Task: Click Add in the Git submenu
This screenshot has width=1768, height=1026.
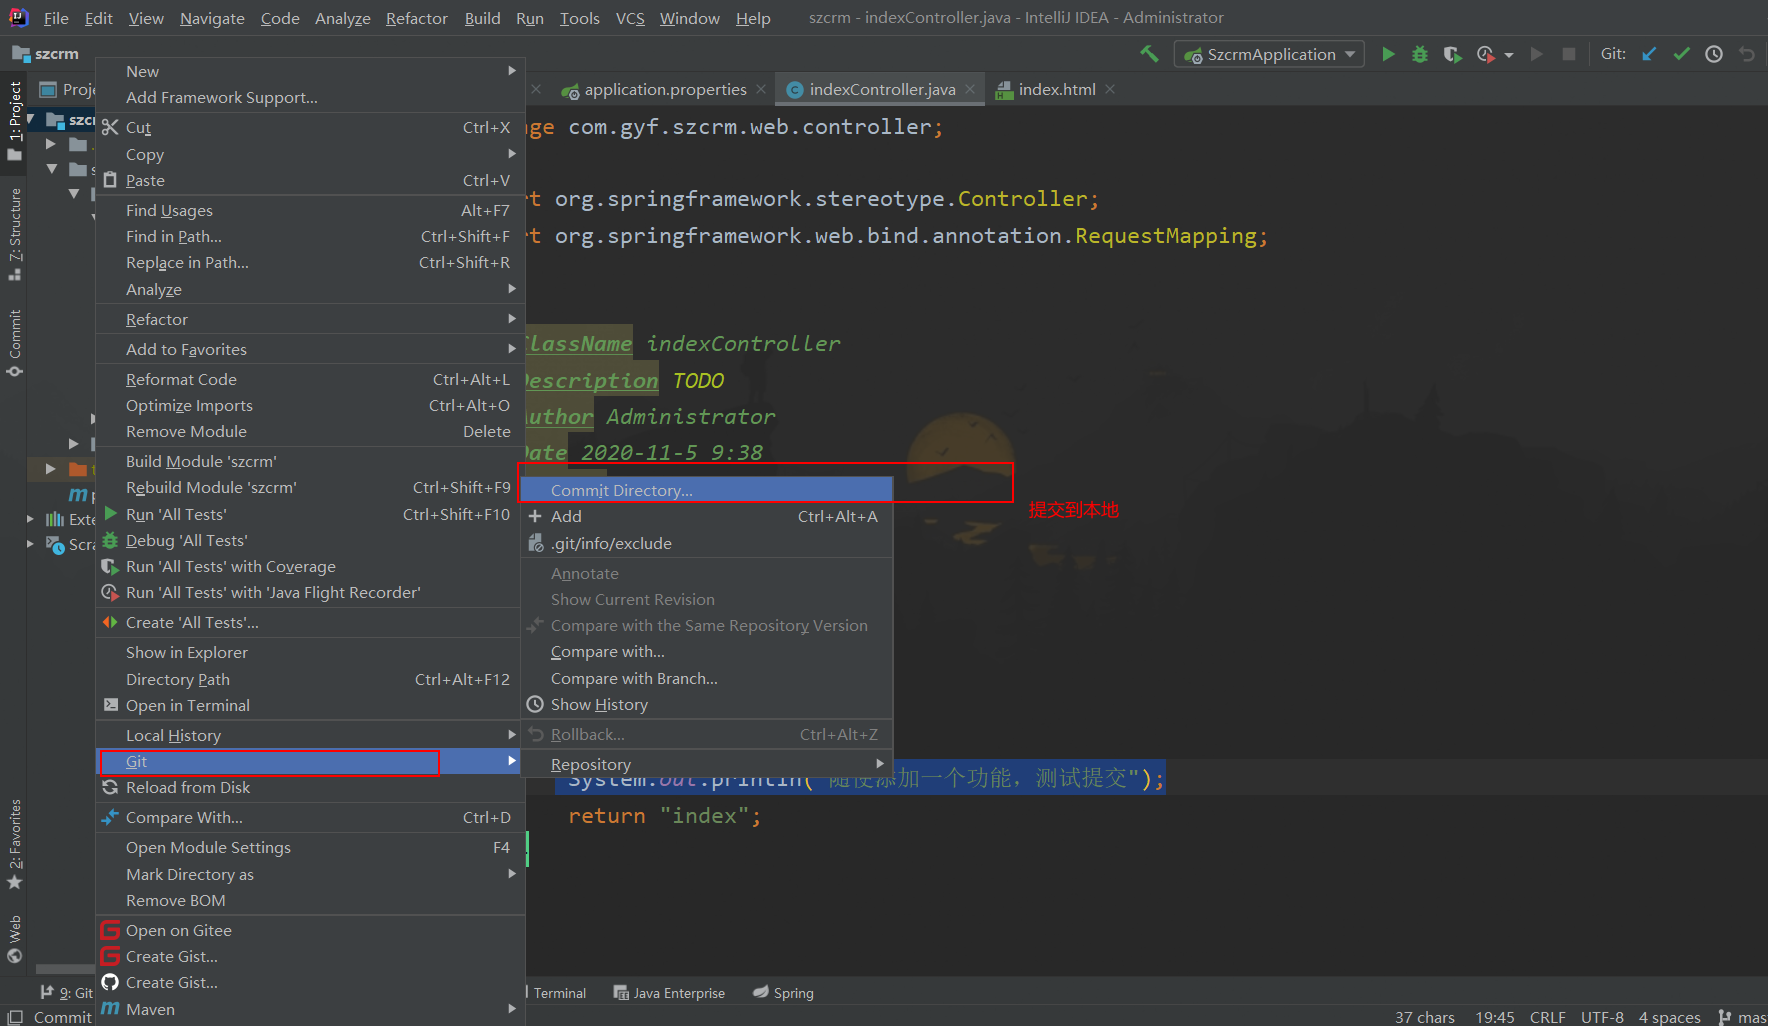Action: pos(706,516)
